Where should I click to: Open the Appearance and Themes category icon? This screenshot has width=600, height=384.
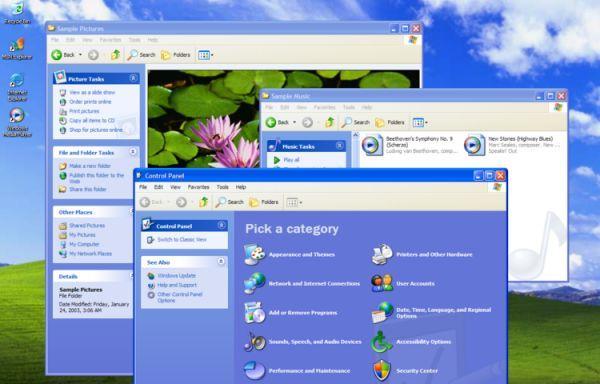[x=254, y=254]
